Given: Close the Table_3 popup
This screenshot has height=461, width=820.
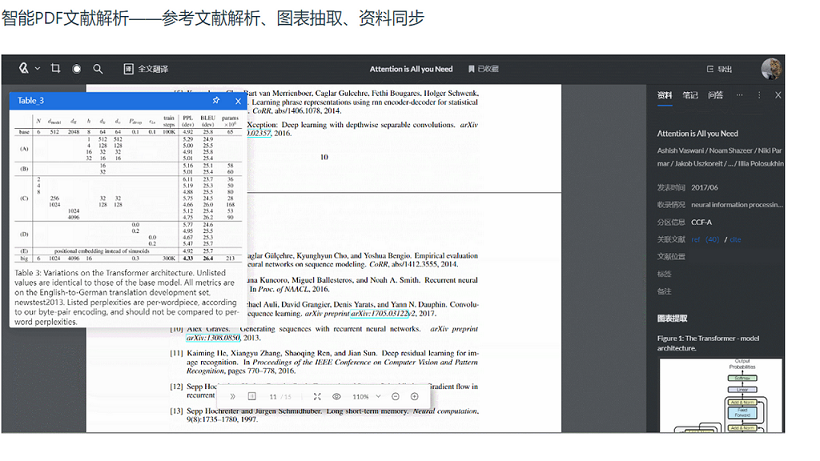Looking at the screenshot, I should [x=238, y=101].
